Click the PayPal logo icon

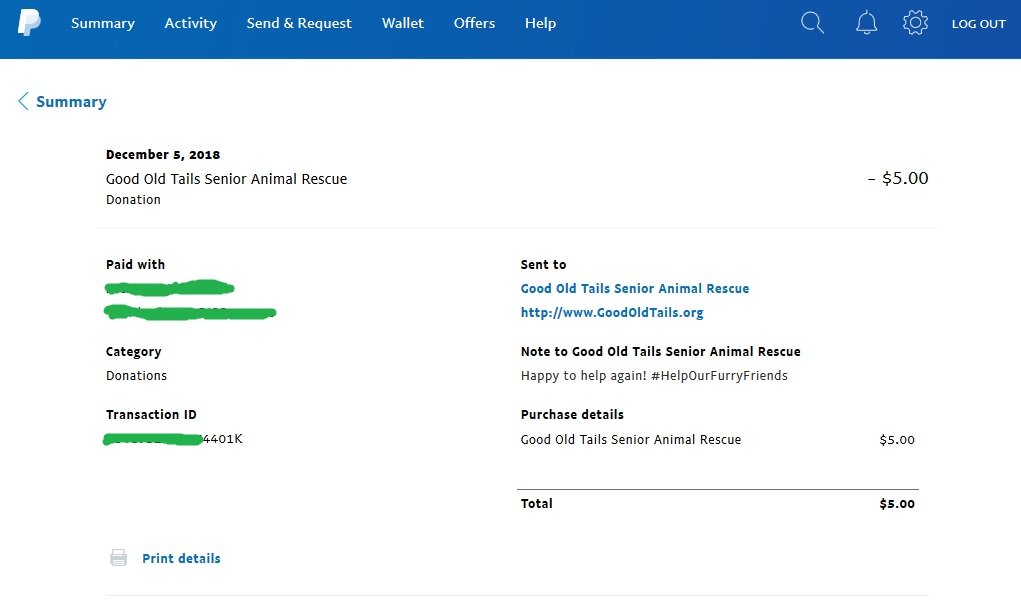click(29, 23)
